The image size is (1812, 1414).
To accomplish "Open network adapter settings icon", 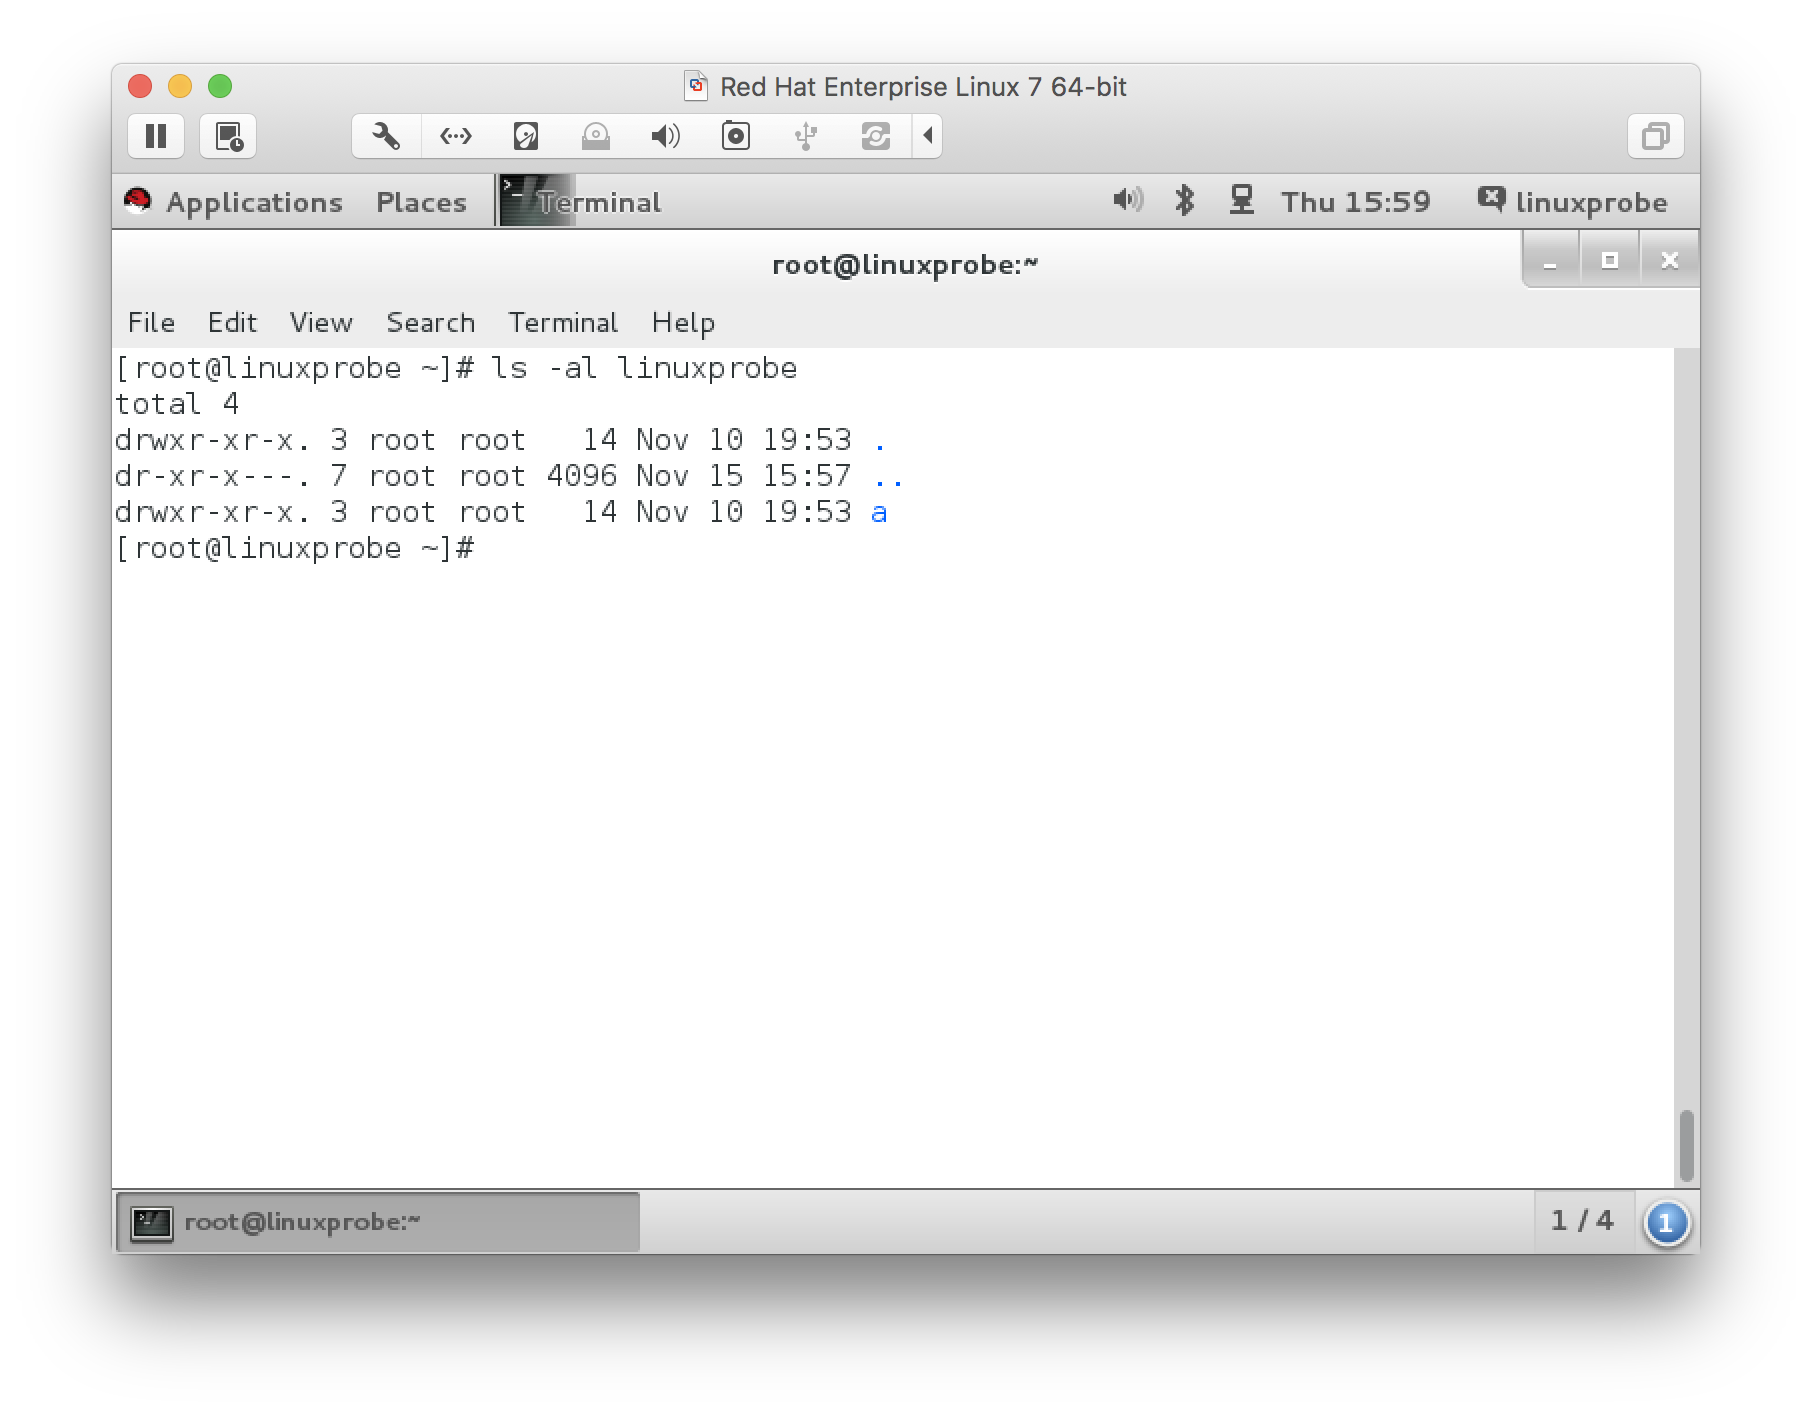I will (x=456, y=136).
